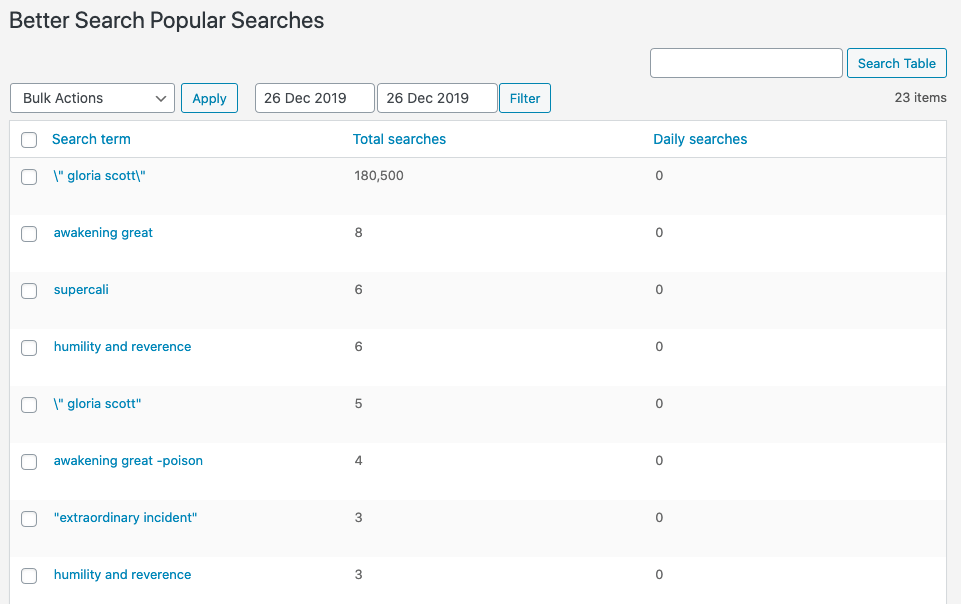Check the "extraordinary incident" row box
Viewport: 961px width, 604px height.
(x=29, y=519)
